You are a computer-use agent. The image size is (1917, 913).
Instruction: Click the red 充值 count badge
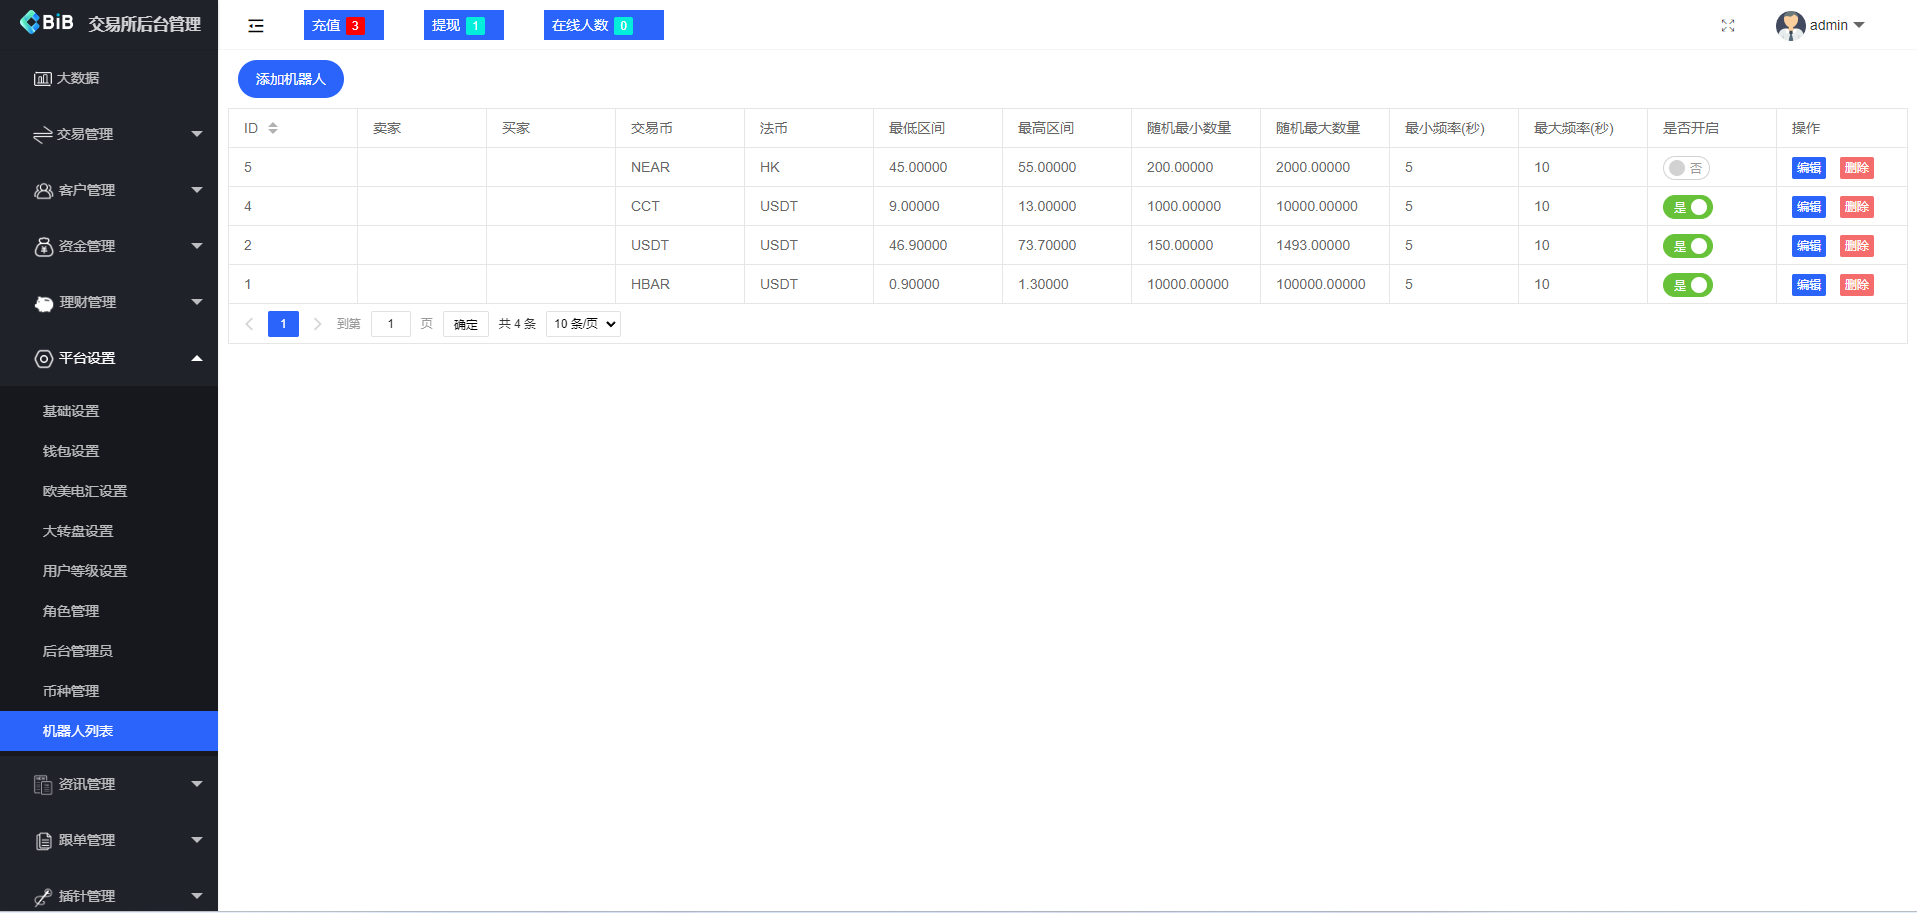[x=355, y=26]
